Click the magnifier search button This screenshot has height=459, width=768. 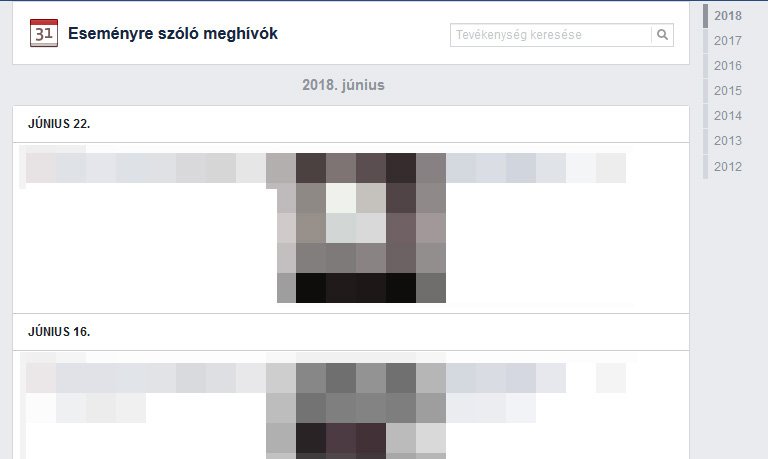[x=662, y=35]
